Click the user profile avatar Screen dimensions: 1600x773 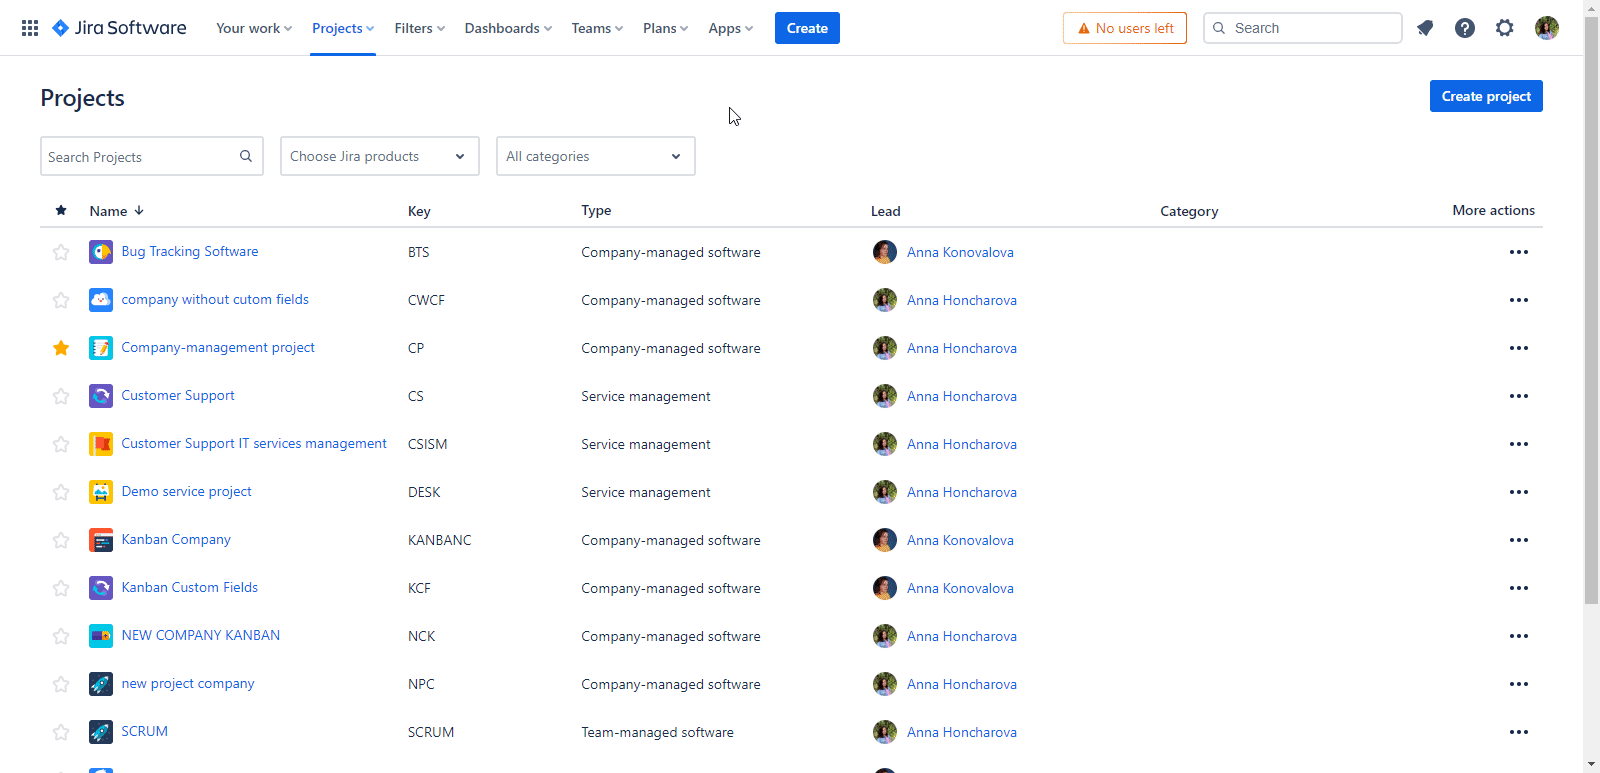(x=1546, y=28)
